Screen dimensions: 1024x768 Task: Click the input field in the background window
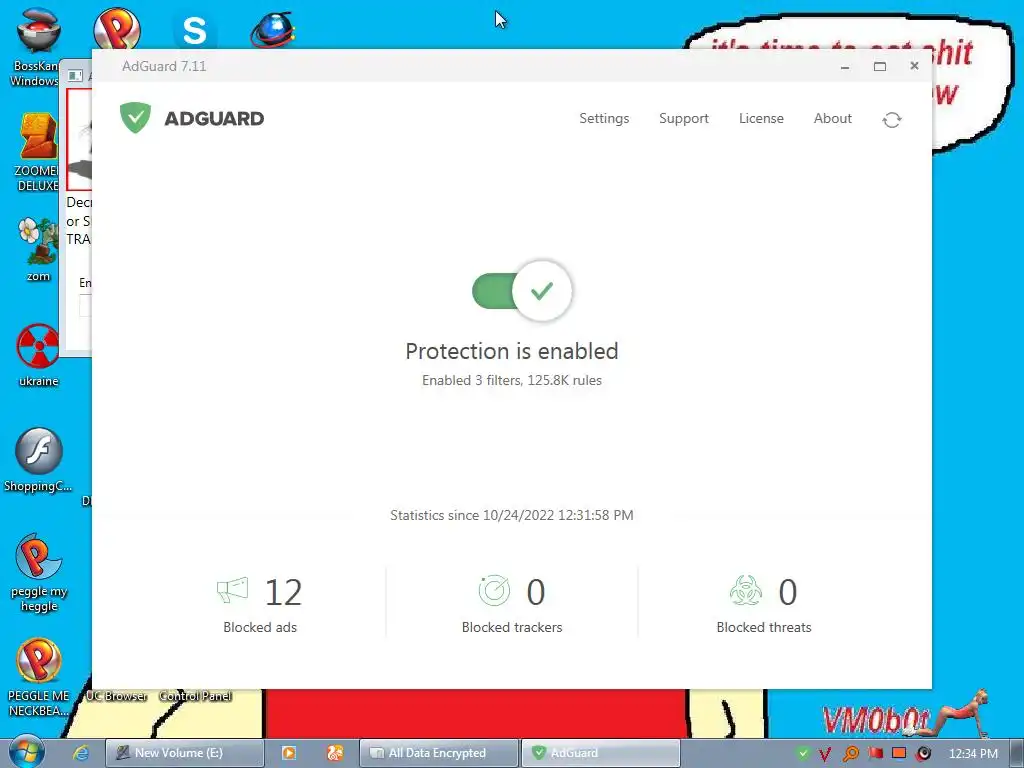tap(86, 306)
